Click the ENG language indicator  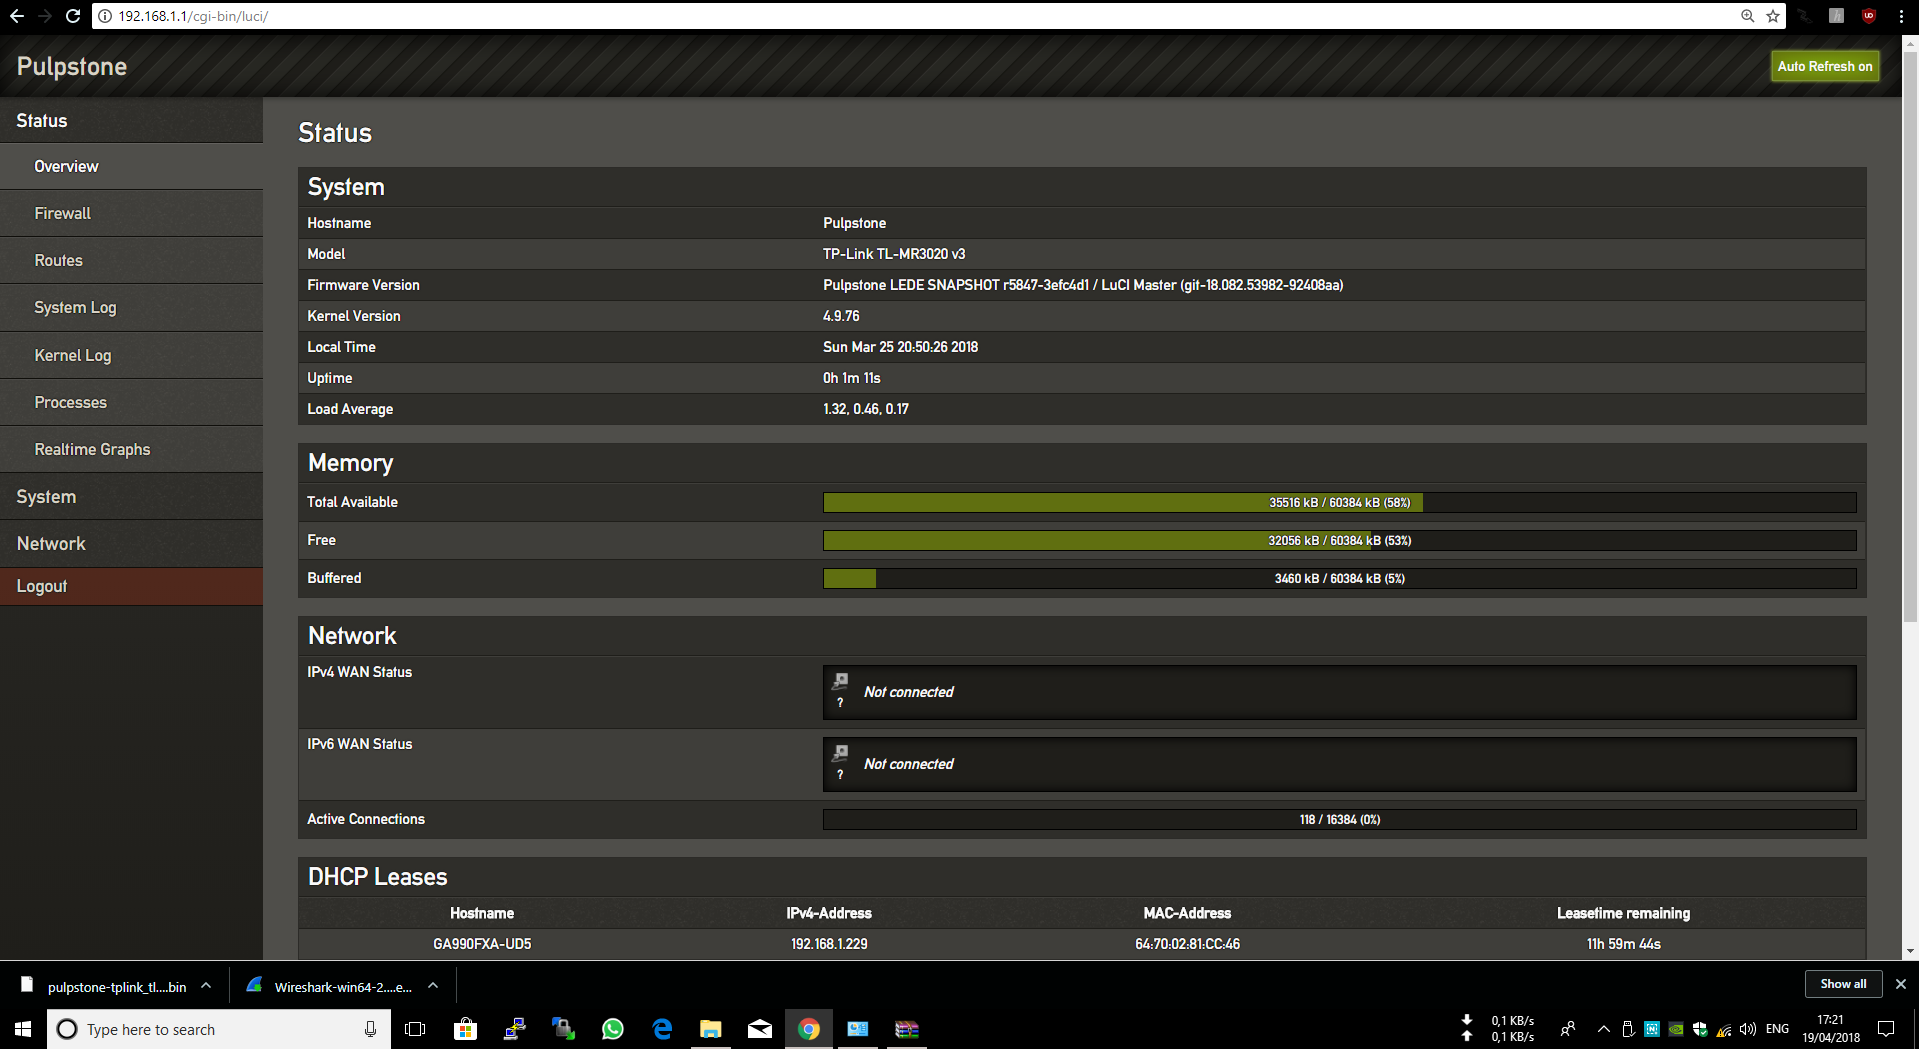(1777, 1029)
